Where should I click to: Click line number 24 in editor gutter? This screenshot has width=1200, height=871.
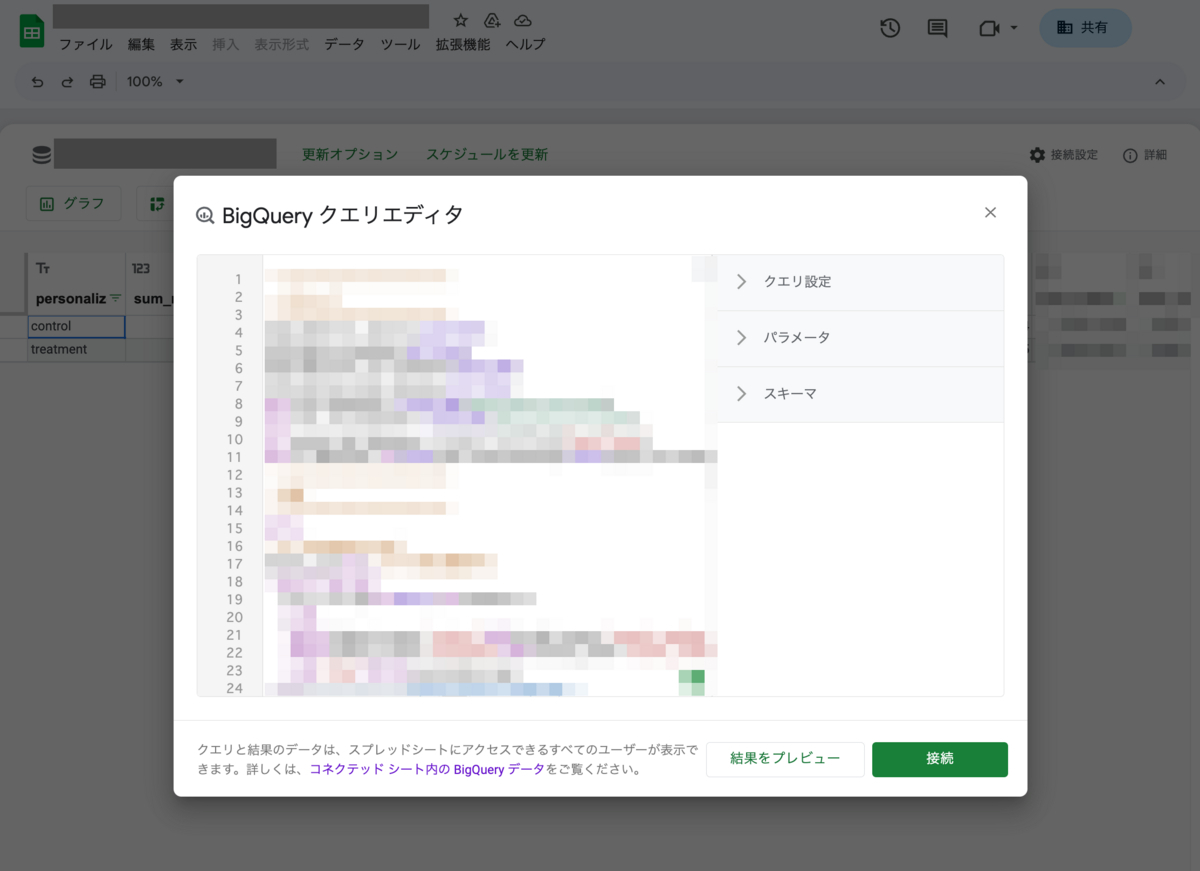(x=234, y=688)
